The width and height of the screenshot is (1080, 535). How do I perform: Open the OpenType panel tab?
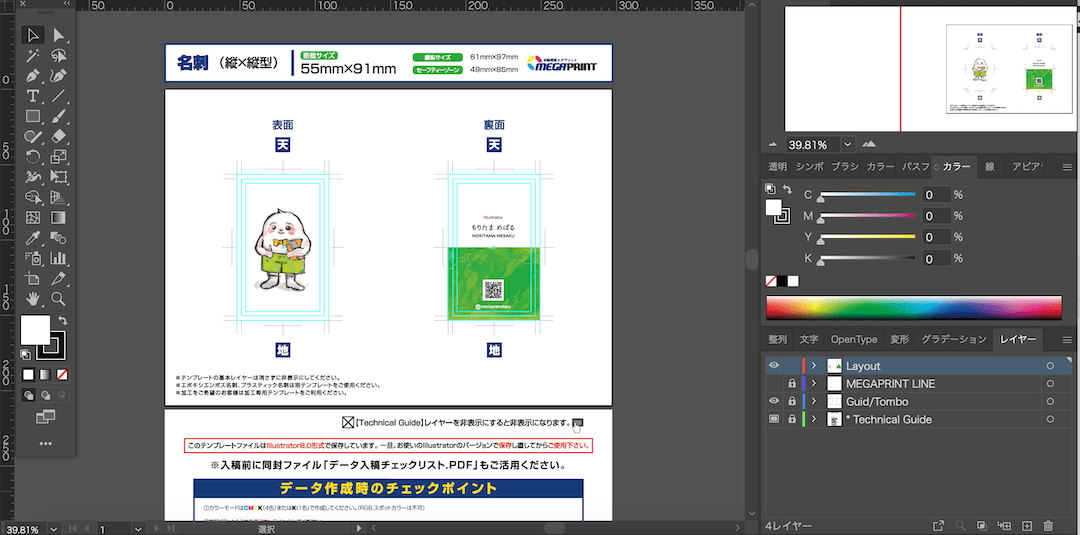(x=854, y=340)
